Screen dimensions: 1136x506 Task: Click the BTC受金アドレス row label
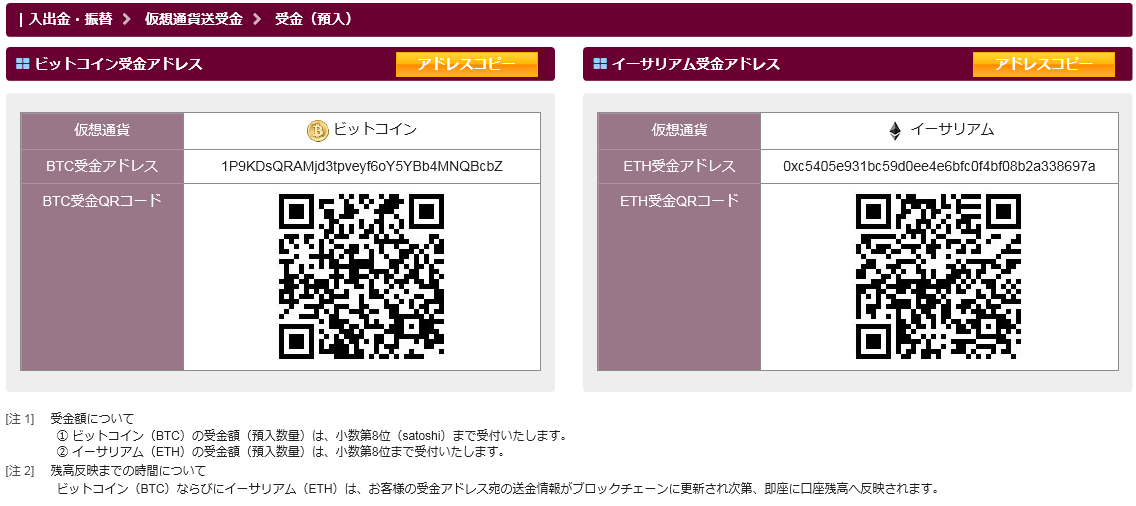pos(102,166)
